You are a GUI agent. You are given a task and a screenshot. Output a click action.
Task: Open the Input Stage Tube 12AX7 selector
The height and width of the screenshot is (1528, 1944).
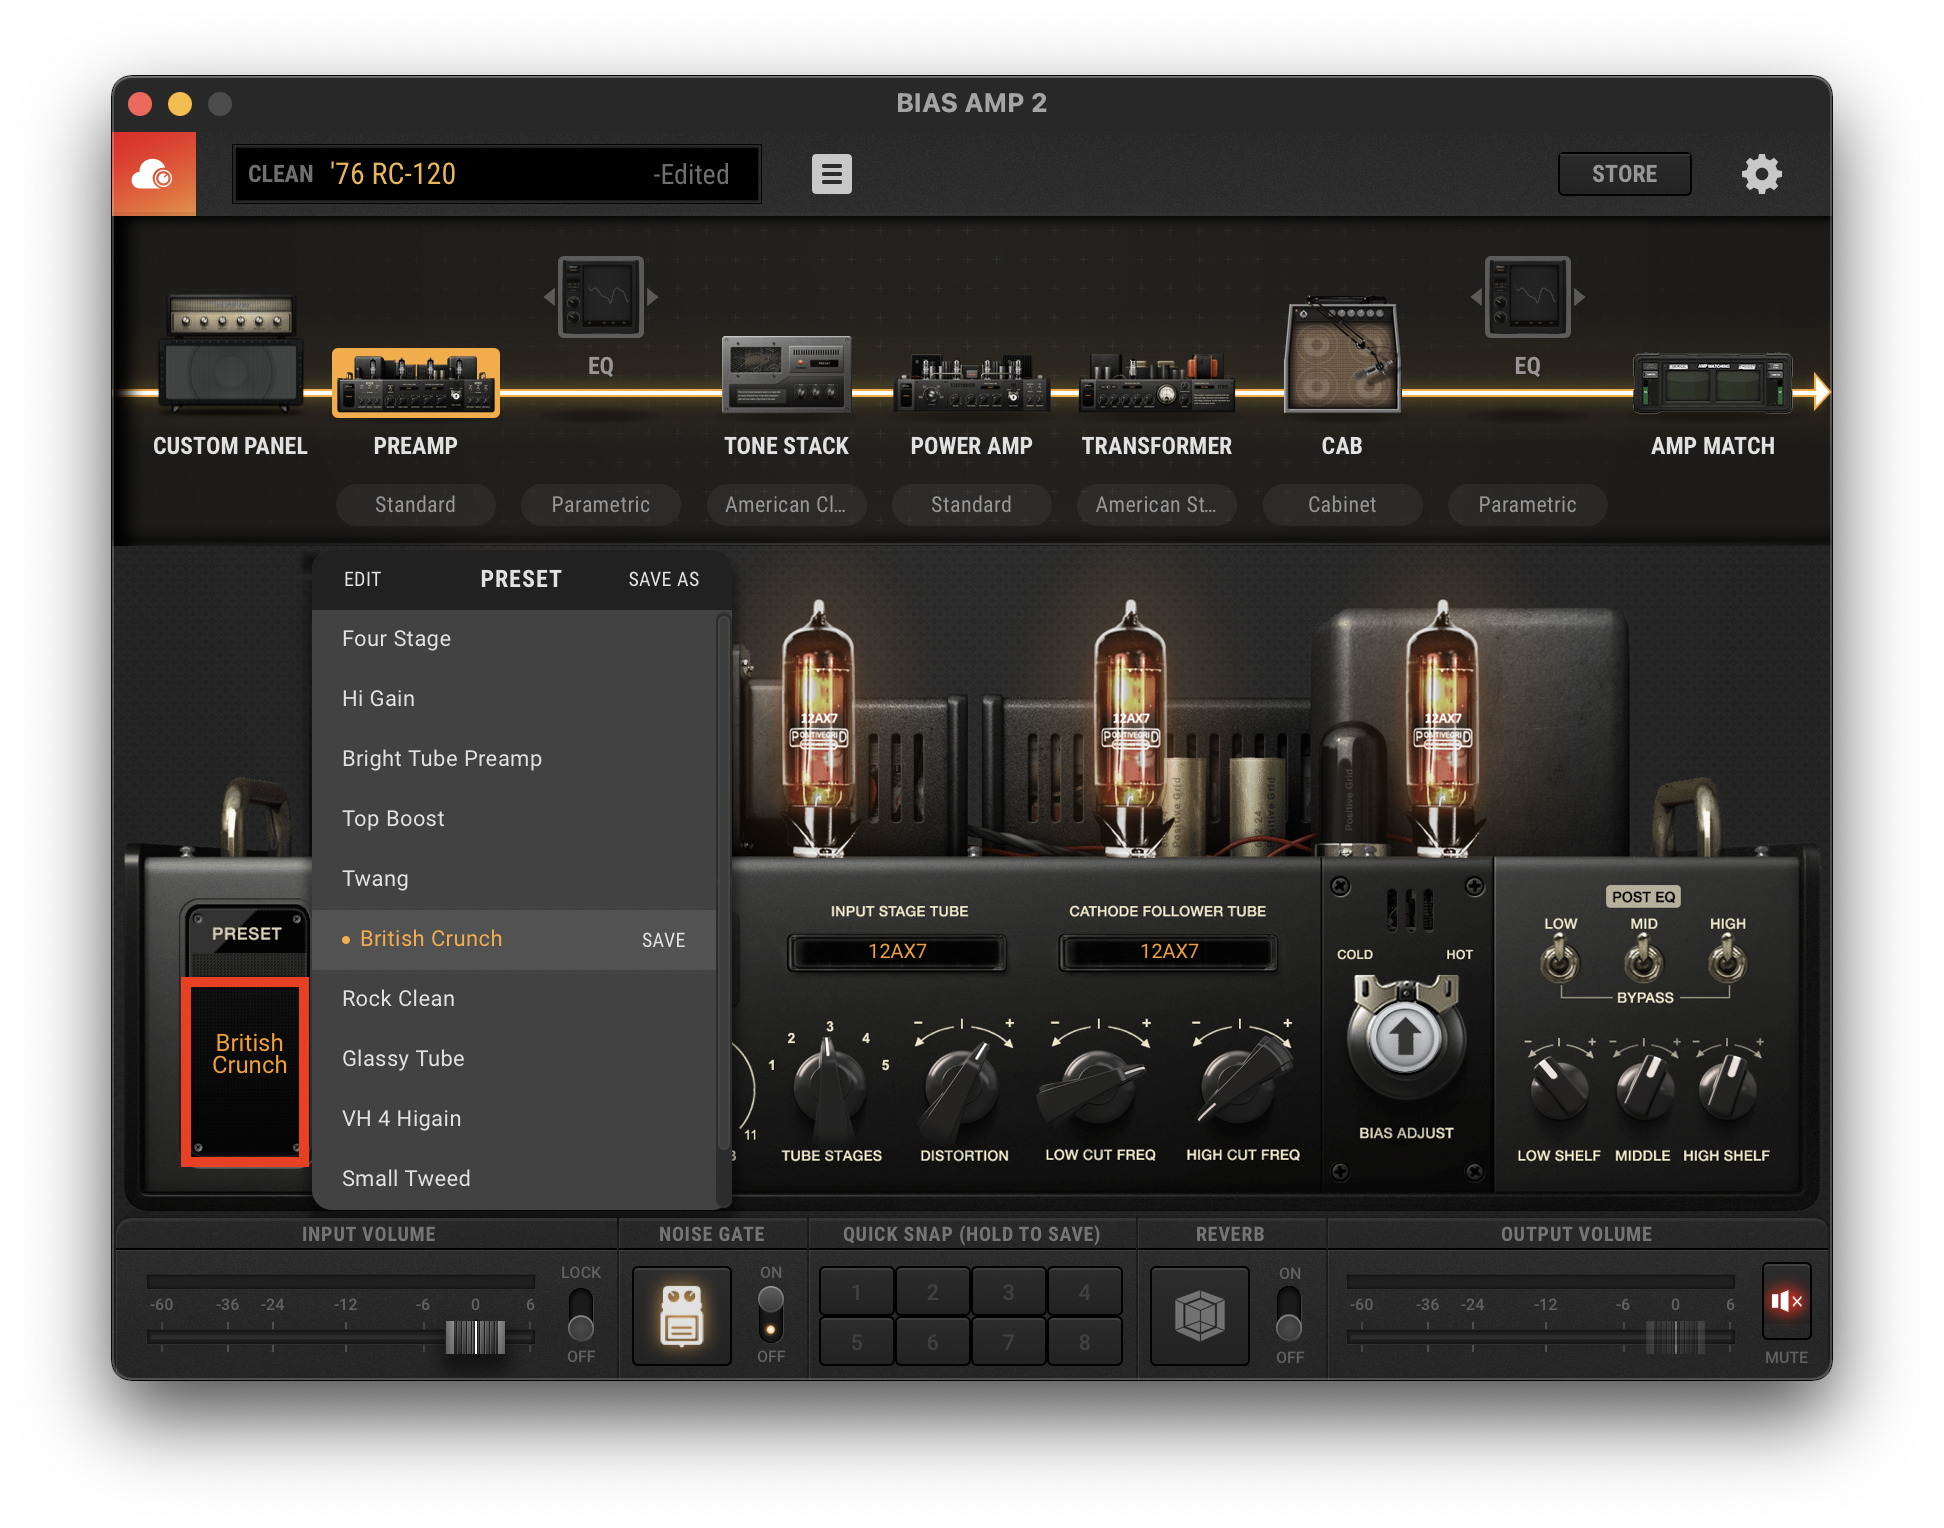[x=897, y=951]
